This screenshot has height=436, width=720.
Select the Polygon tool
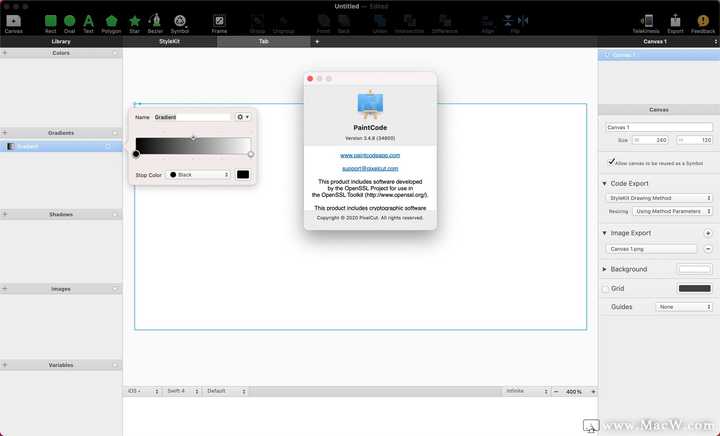coord(111,24)
